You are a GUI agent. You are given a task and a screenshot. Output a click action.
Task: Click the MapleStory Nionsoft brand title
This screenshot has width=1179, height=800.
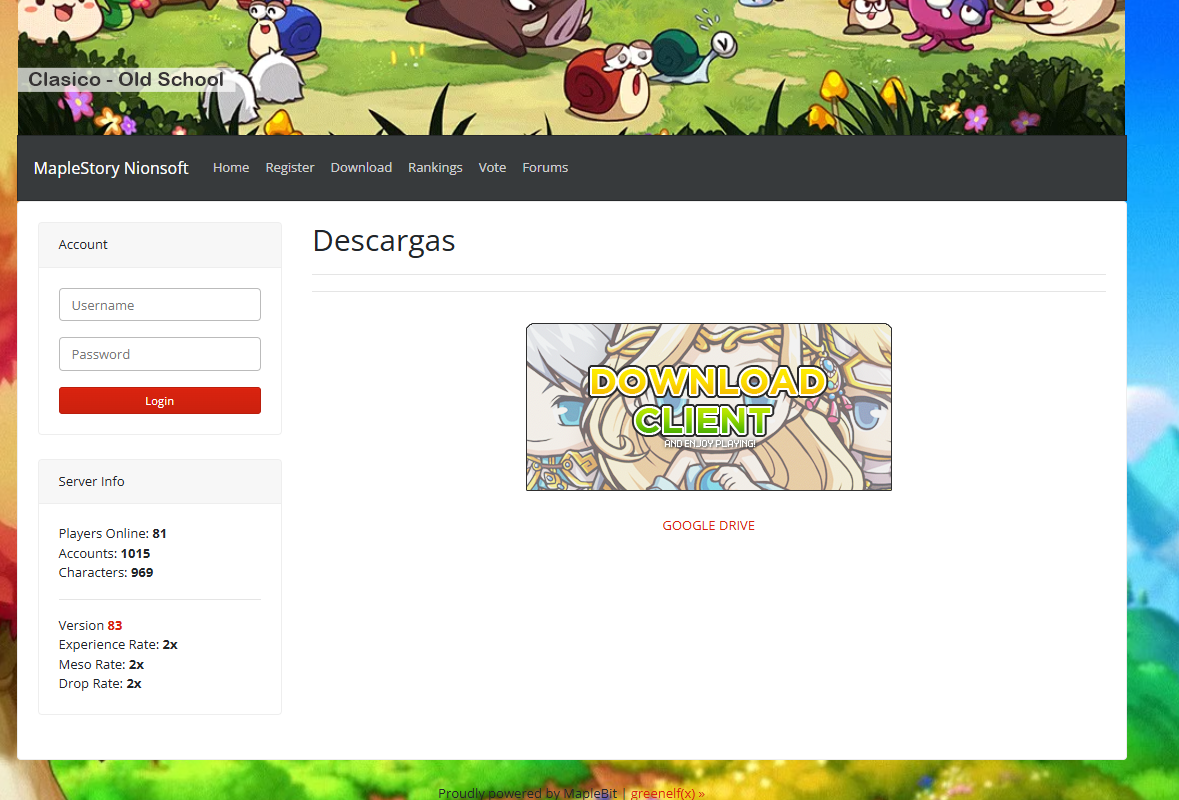pyautogui.click(x=111, y=168)
